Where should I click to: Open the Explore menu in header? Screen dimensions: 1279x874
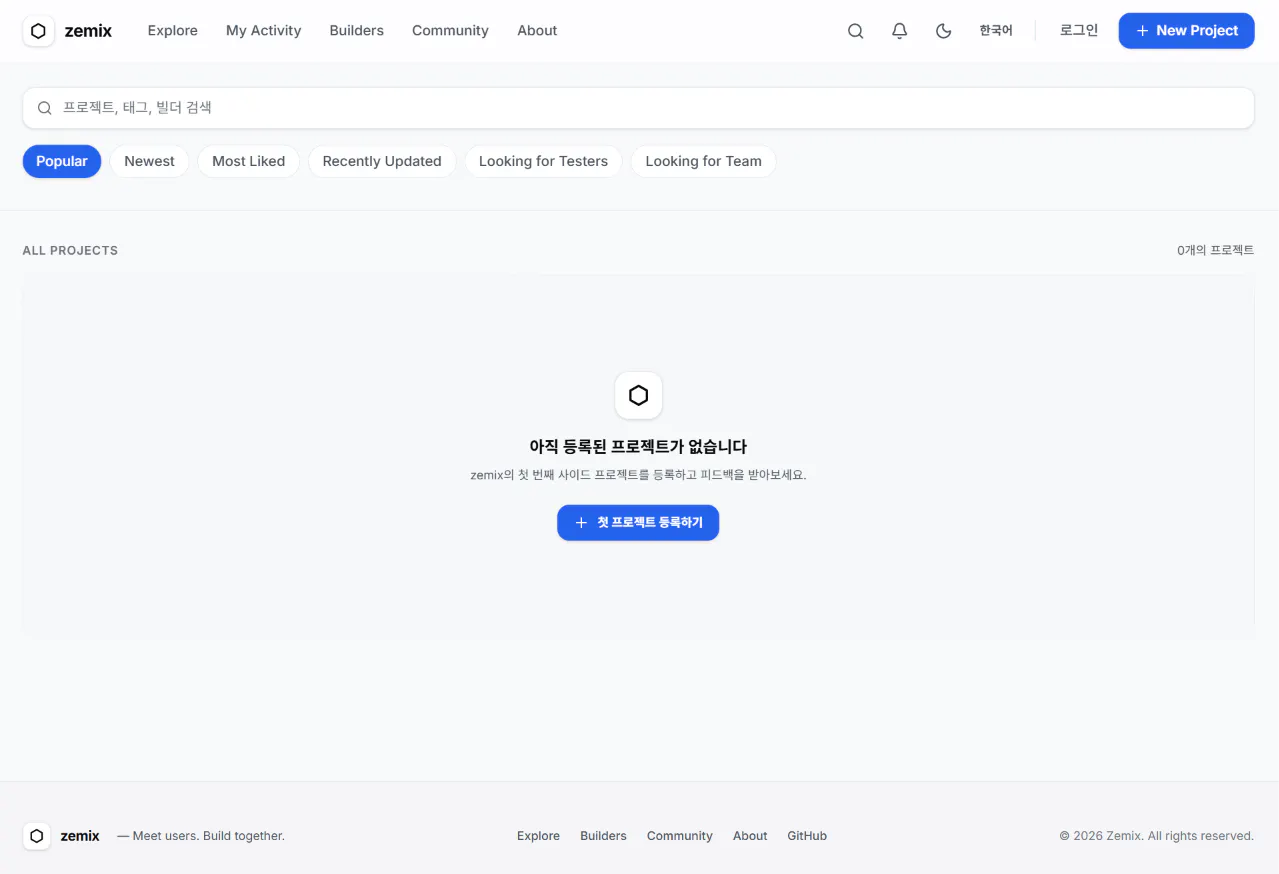[173, 31]
